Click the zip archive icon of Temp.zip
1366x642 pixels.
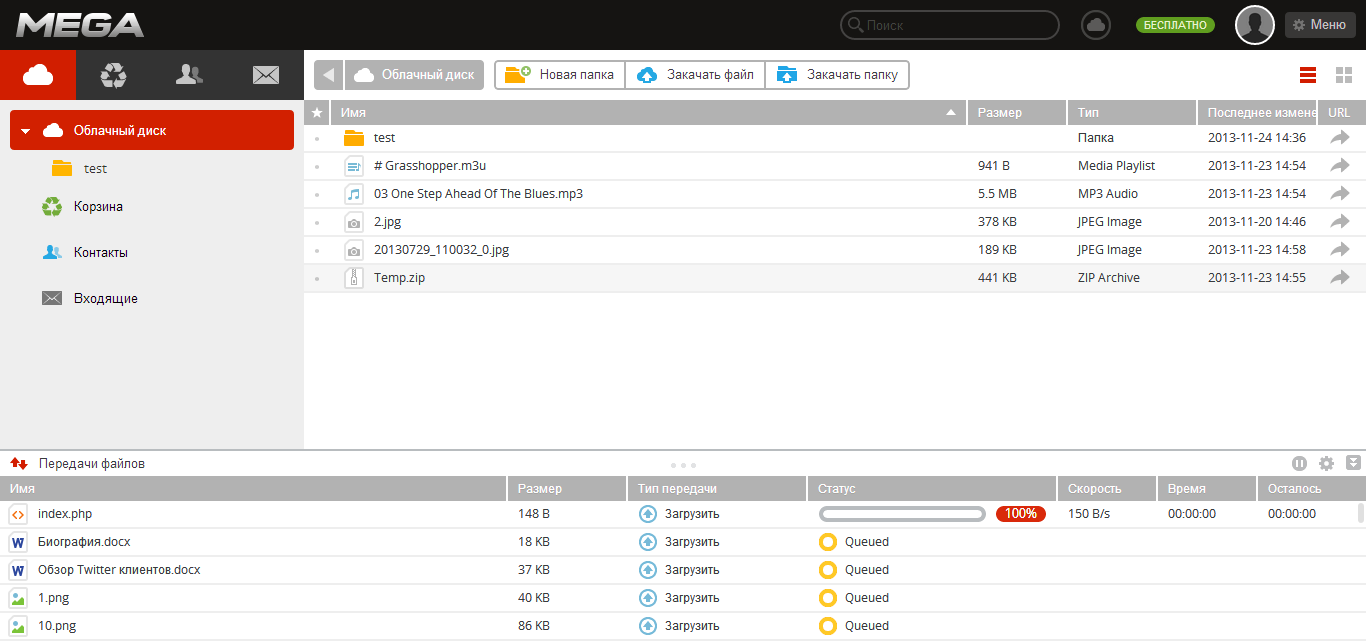tap(354, 278)
